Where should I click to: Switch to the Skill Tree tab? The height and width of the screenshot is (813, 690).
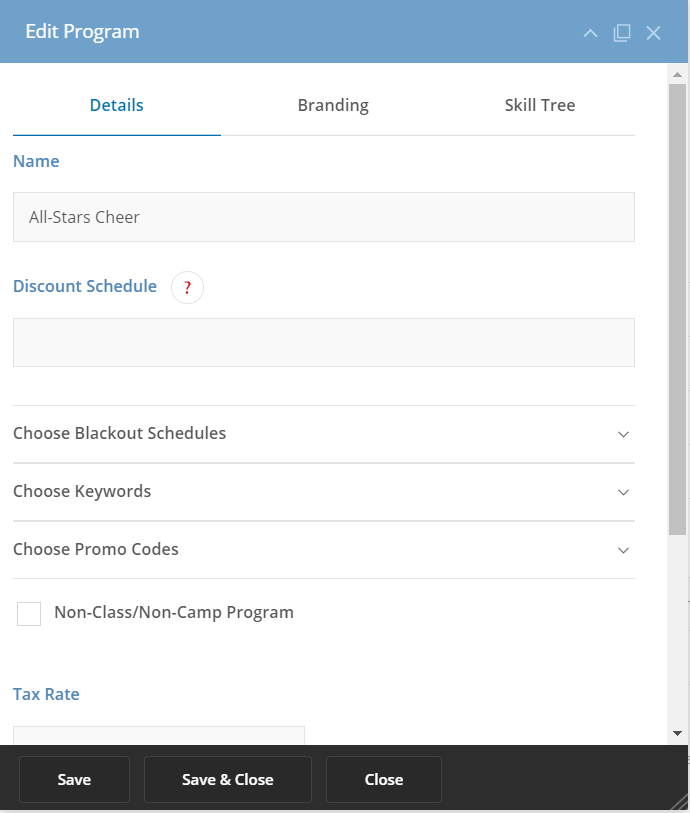click(540, 105)
